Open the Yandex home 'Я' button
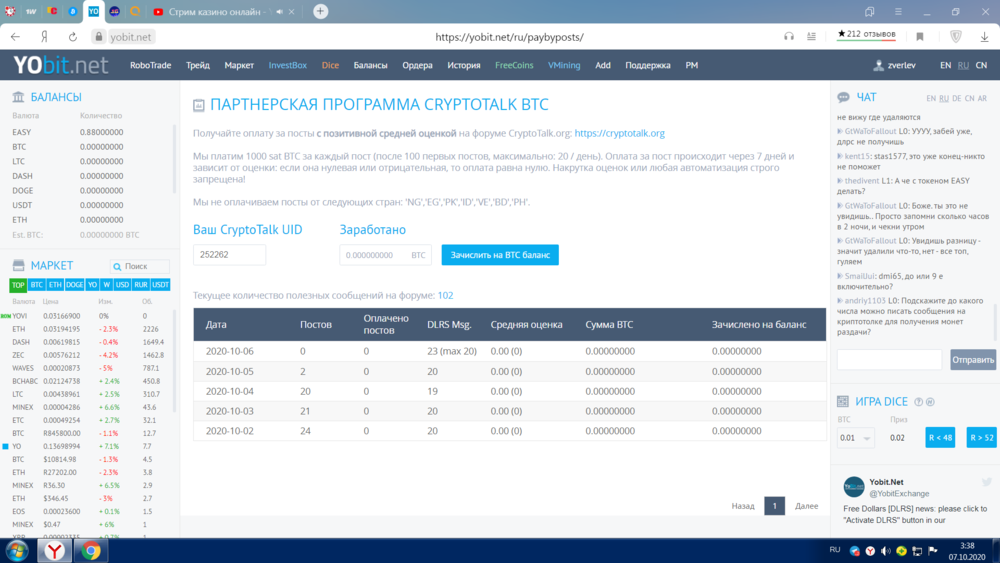This screenshot has height=563, width=1000. [x=44, y=37]
